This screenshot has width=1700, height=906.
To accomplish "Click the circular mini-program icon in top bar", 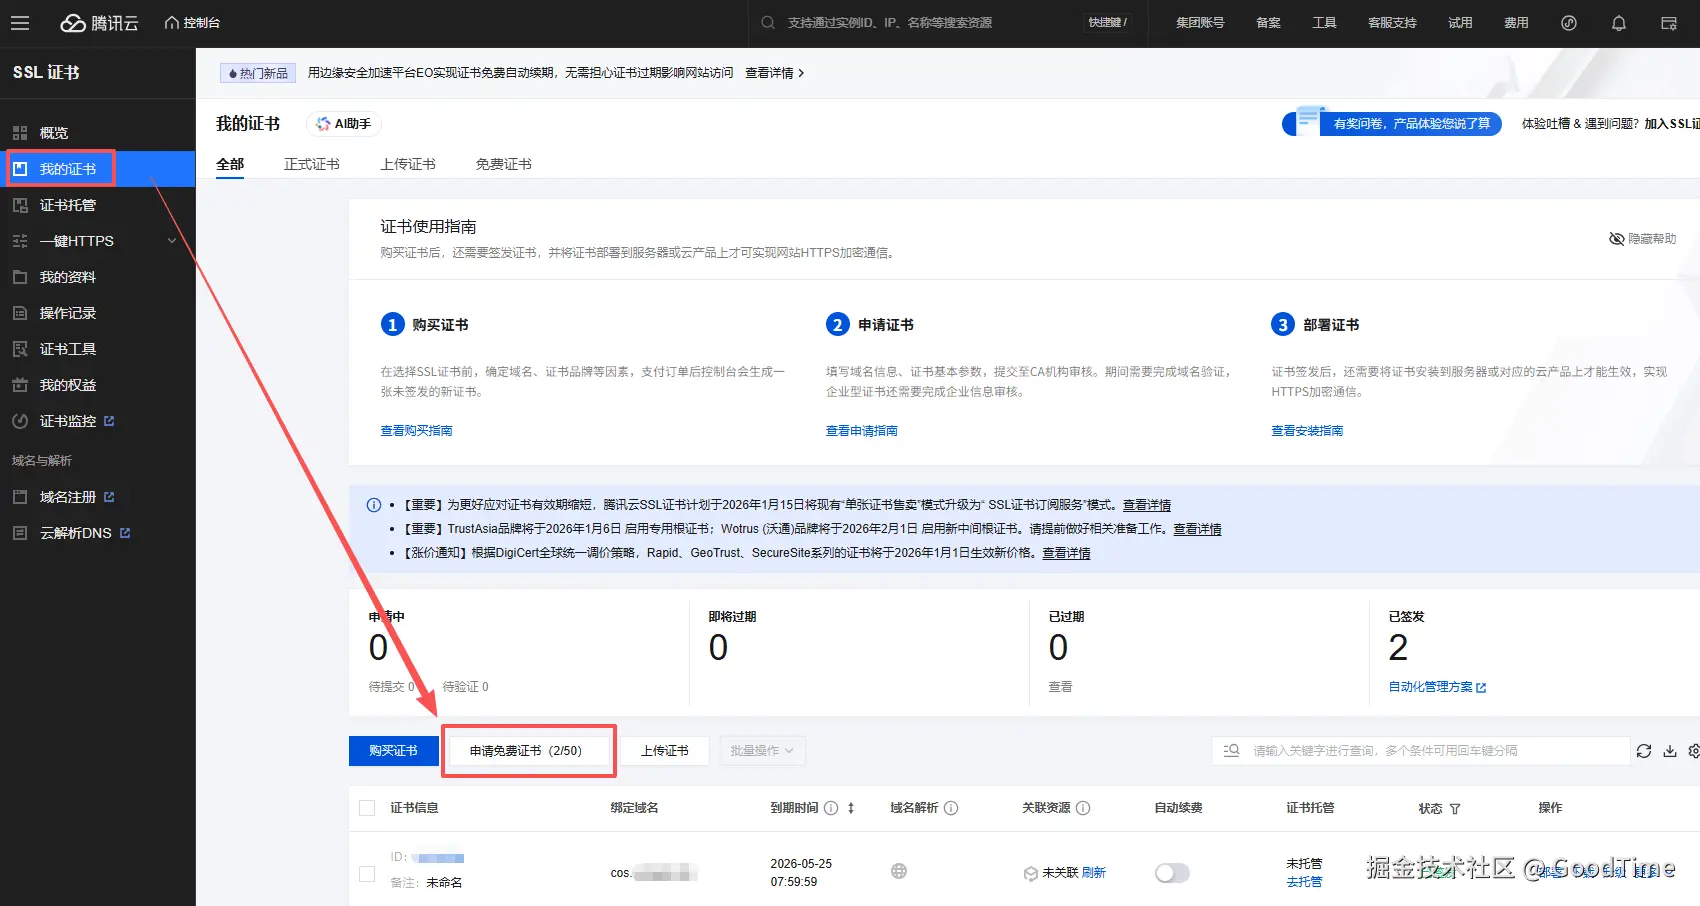I will click(x=1569, y=23).
